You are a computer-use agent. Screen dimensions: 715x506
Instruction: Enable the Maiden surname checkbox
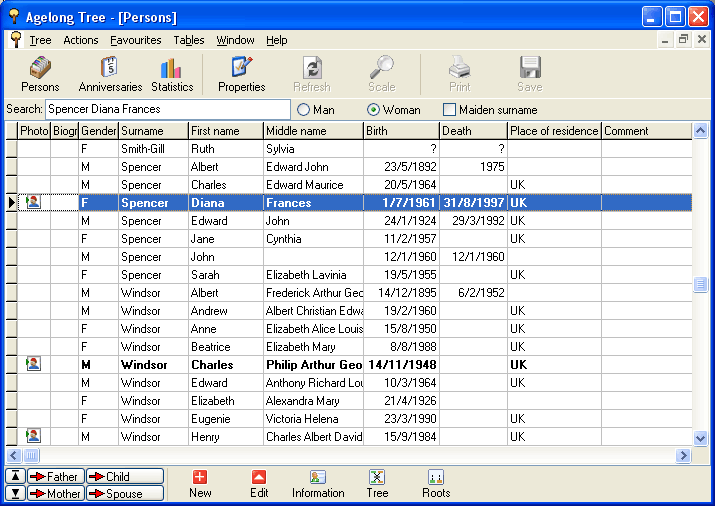point(449,109)
